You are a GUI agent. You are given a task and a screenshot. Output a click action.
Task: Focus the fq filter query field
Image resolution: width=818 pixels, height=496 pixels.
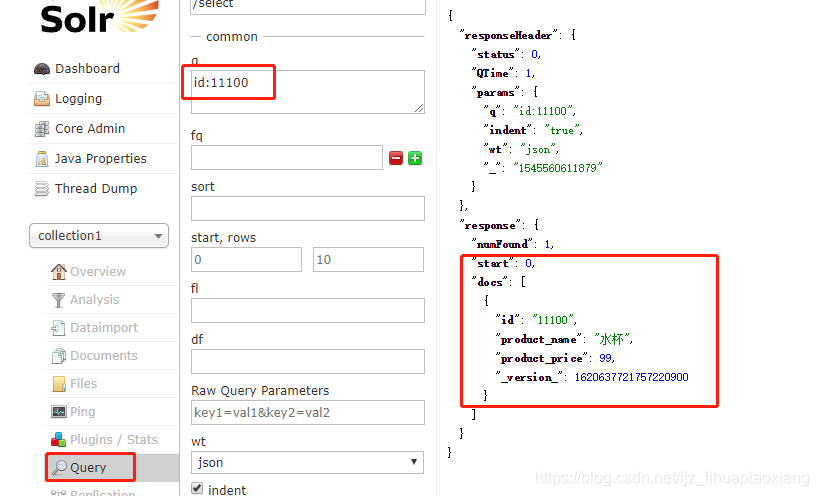coord(287,158)
